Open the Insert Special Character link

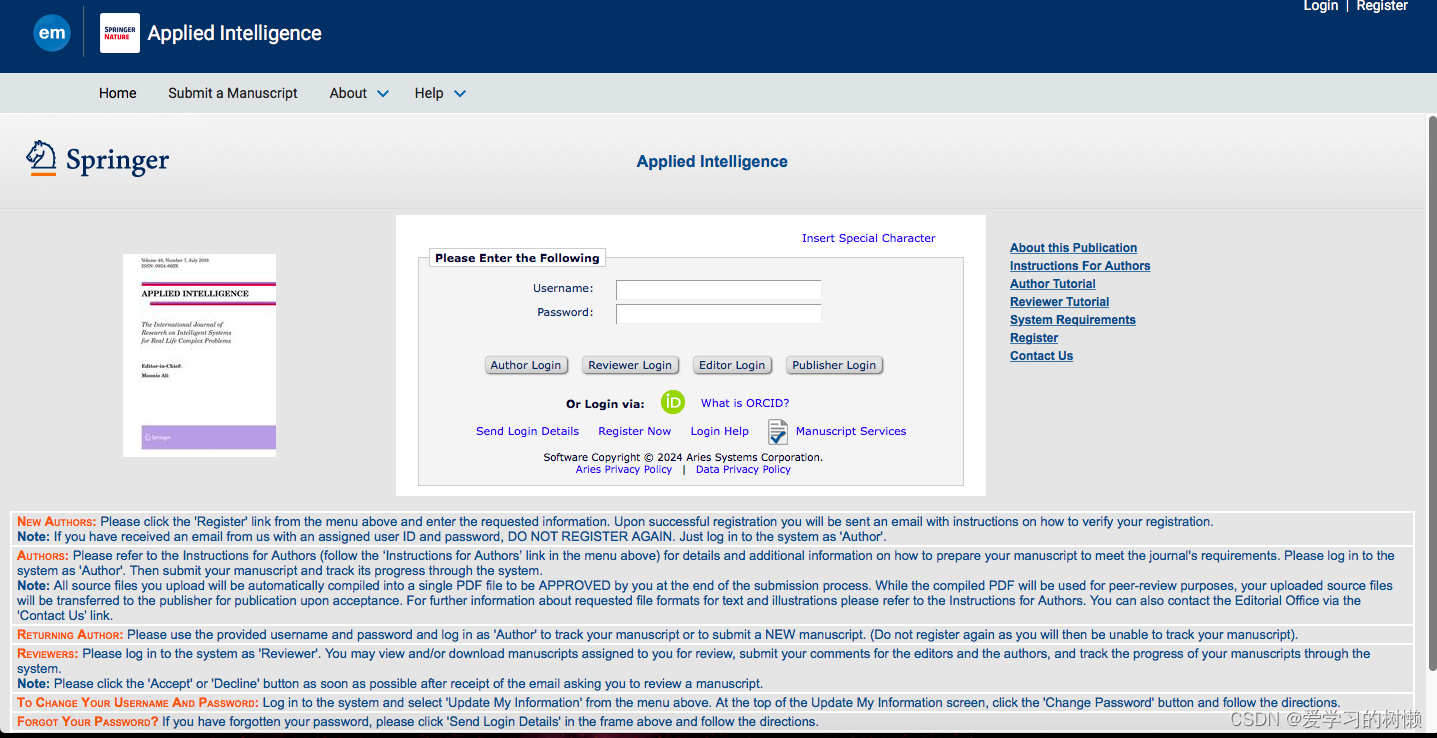pyautogui.click(x=869, y=238)
